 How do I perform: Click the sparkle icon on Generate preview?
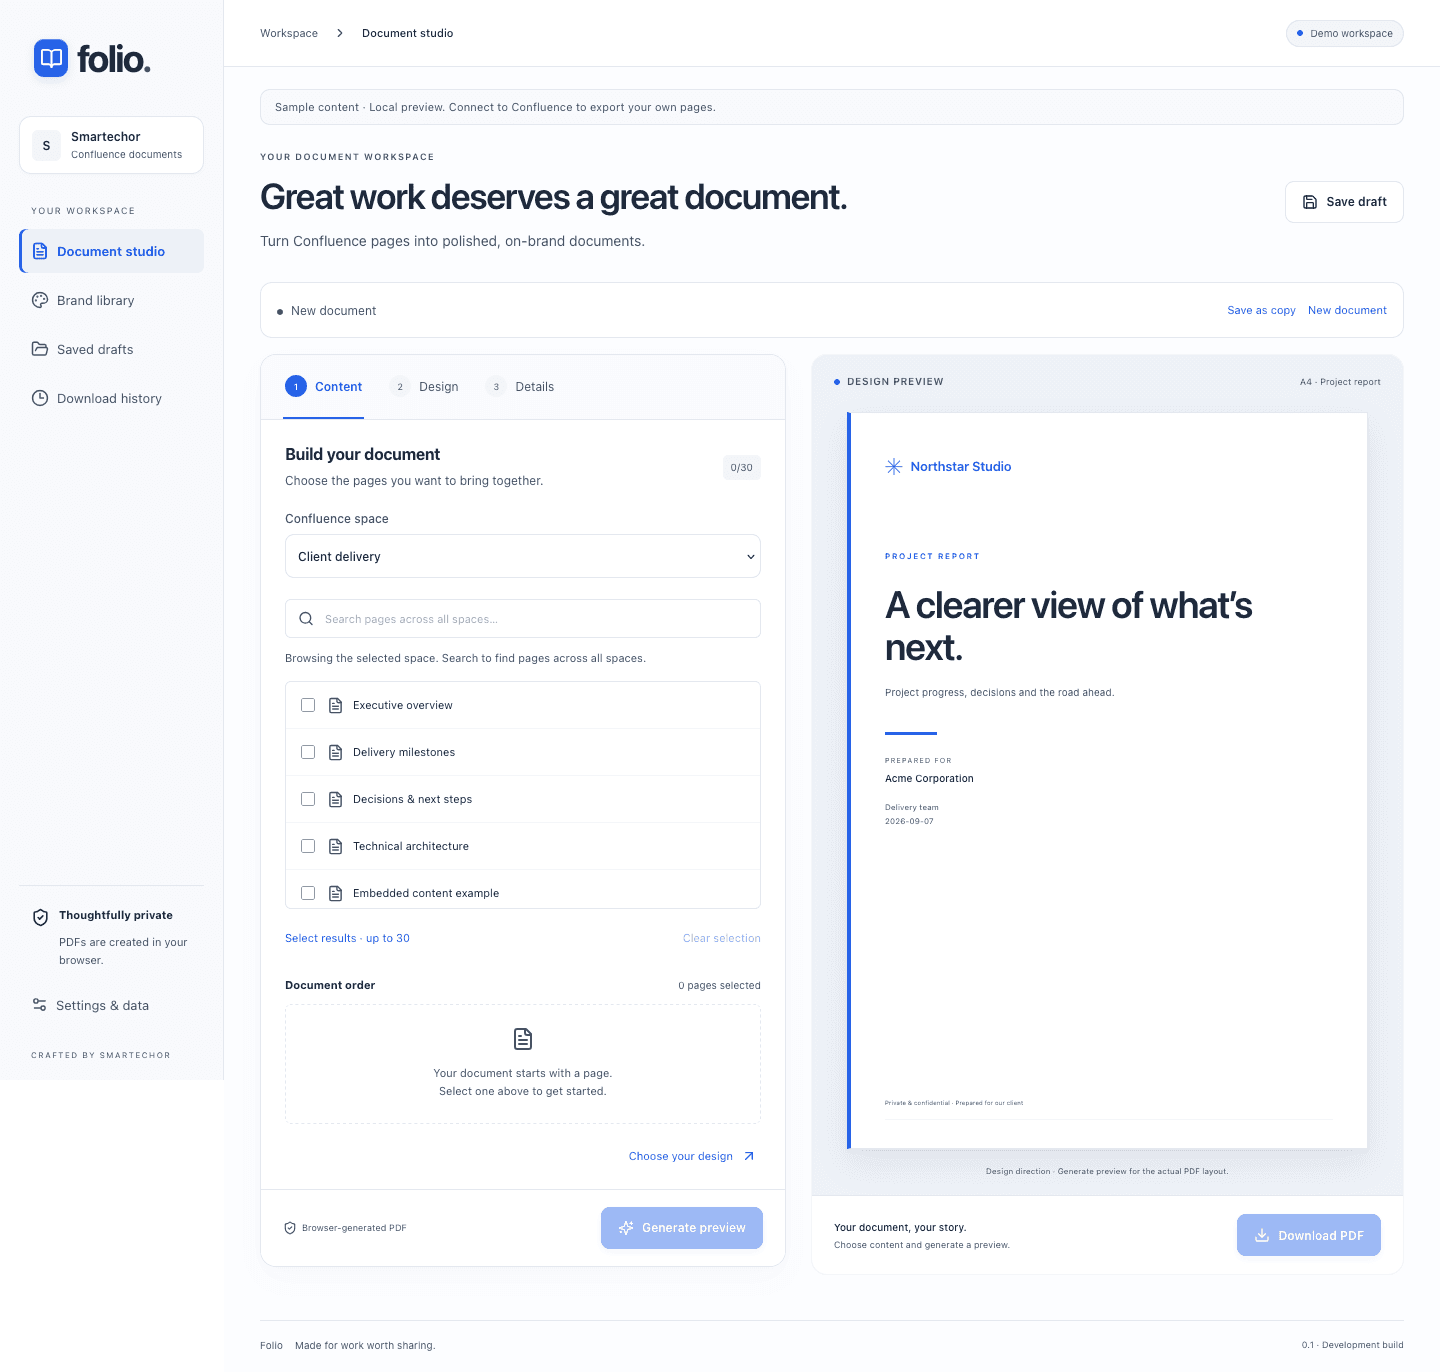(626, 1228)
